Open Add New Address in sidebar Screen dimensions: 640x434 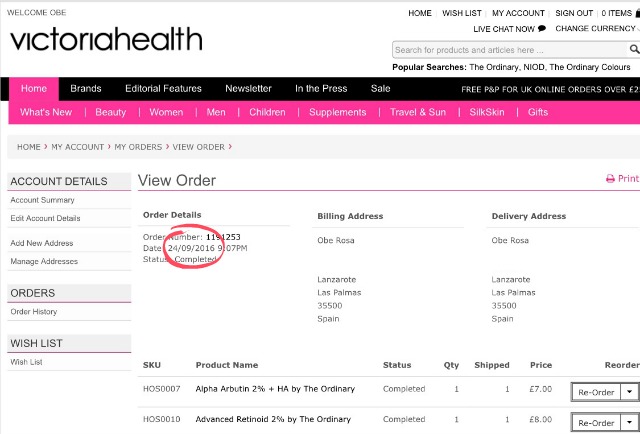(42, 243)
